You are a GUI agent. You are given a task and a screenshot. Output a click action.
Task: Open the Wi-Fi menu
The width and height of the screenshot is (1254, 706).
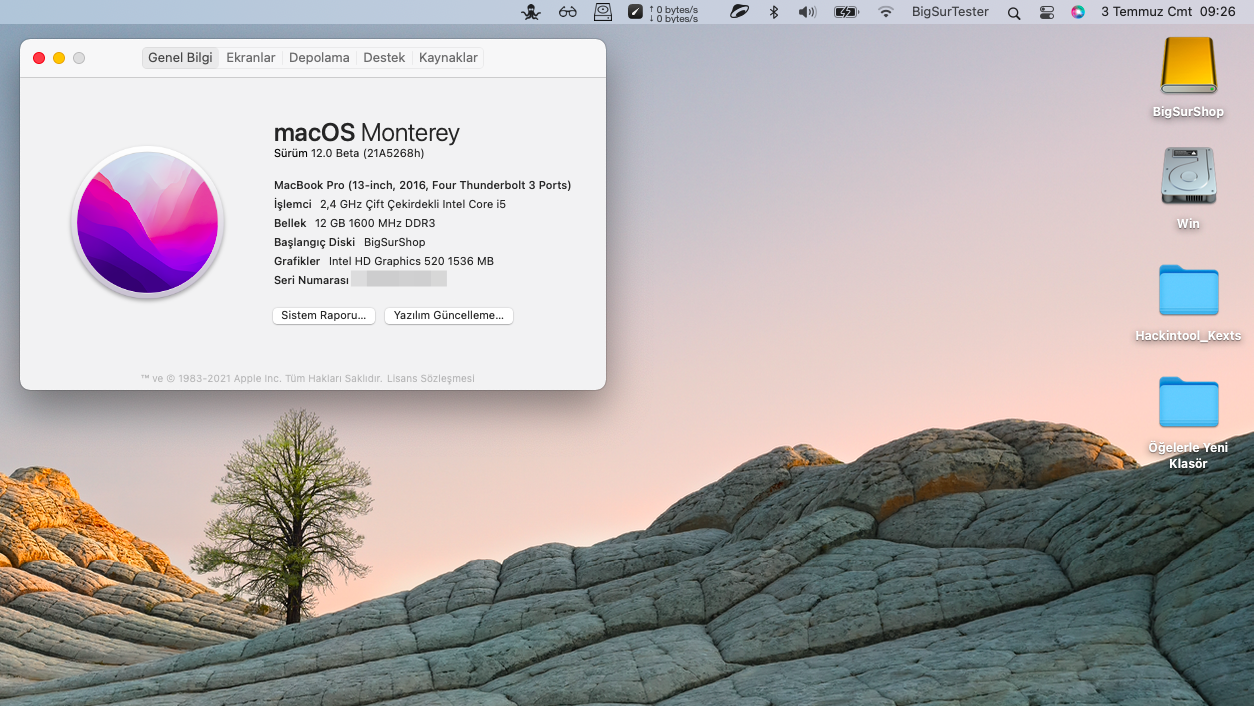click(x=886, y=12)
